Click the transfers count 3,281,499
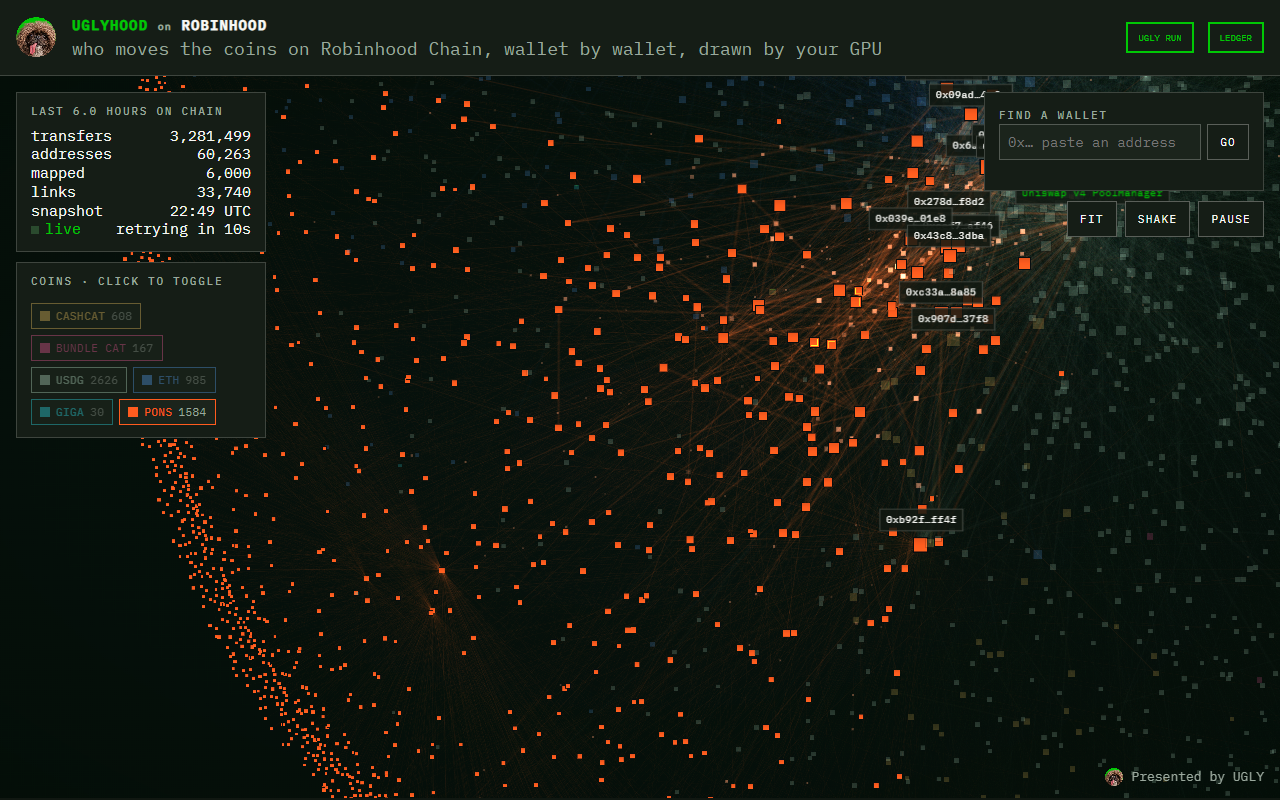The width and height of the screenshot is (1280, 800). click(210, 136)
